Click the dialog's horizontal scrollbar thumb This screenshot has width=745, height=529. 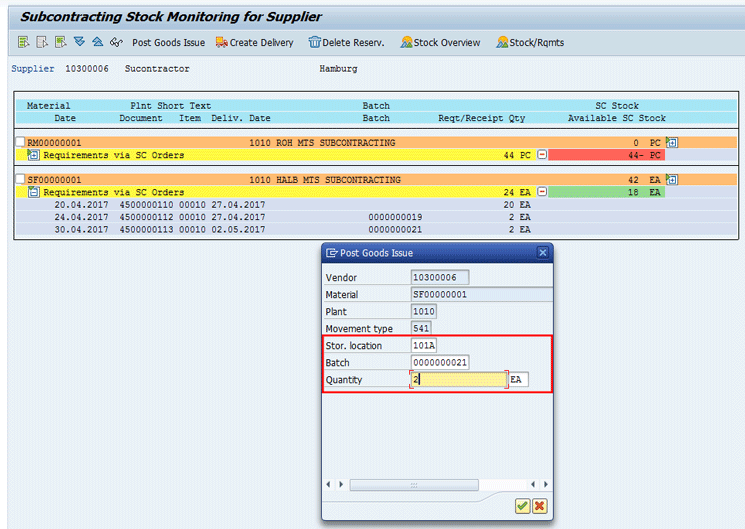[414, 485]
